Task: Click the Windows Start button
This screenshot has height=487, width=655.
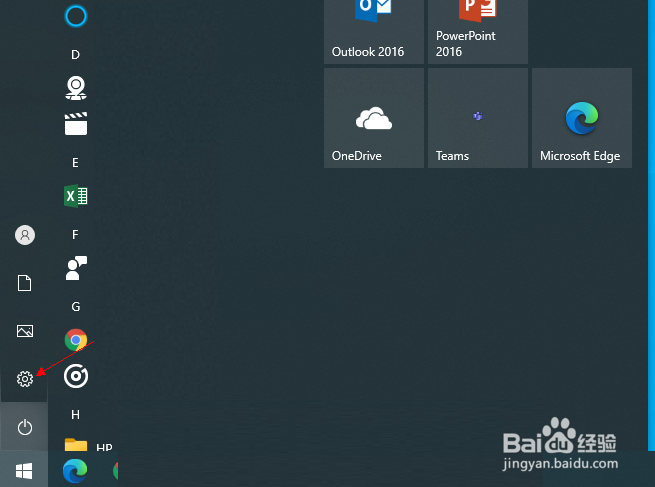Action: click(24, 471)
